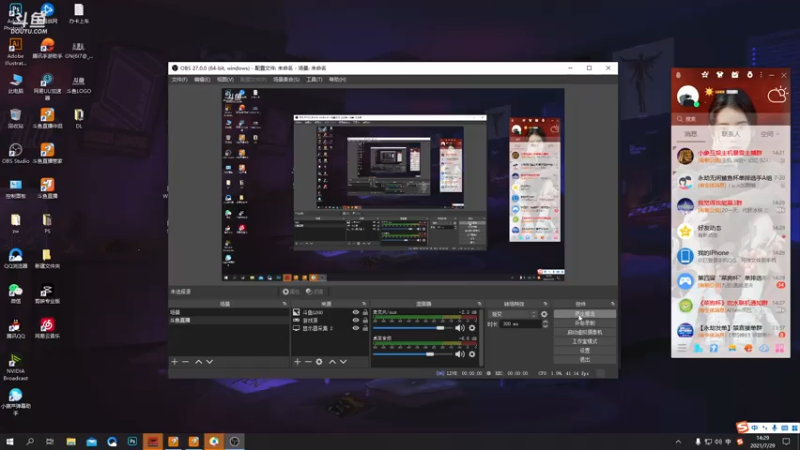Image resolution: width=800 pixels, height=450 pixels.
Task: Toggle lock on 显示器采集 2 source
Action: point(365,329)
